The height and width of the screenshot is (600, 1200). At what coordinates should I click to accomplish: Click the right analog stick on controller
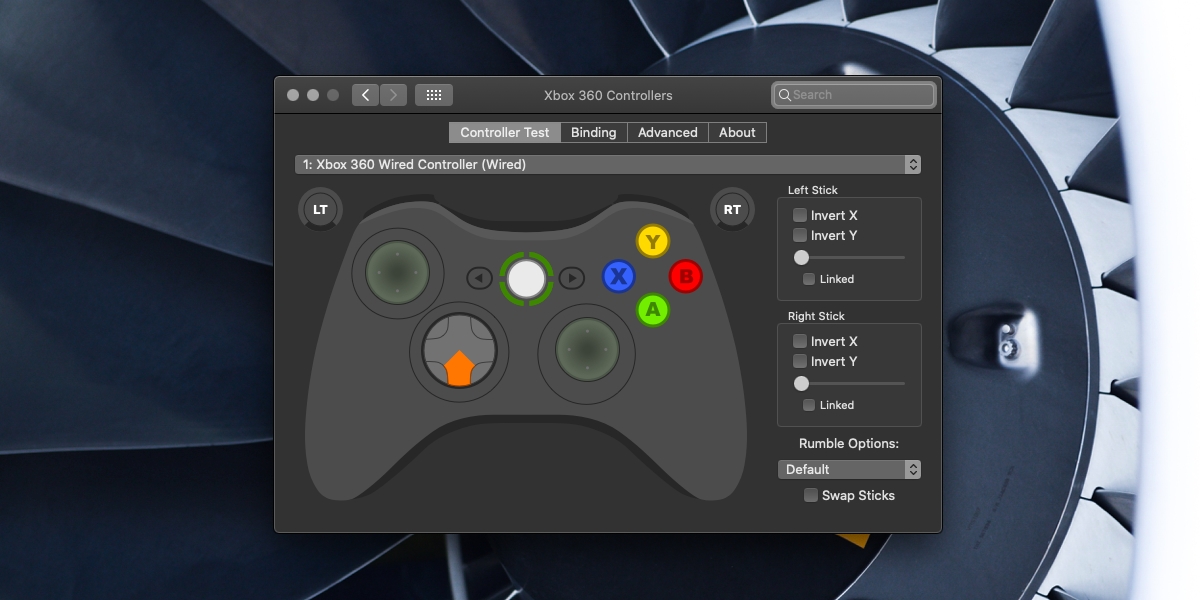(x=586, y=350)
